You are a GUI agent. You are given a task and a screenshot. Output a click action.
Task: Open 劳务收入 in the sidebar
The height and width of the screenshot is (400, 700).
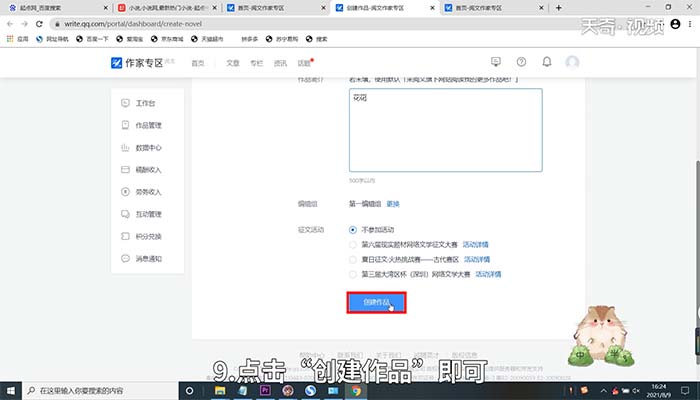point(142,192)
